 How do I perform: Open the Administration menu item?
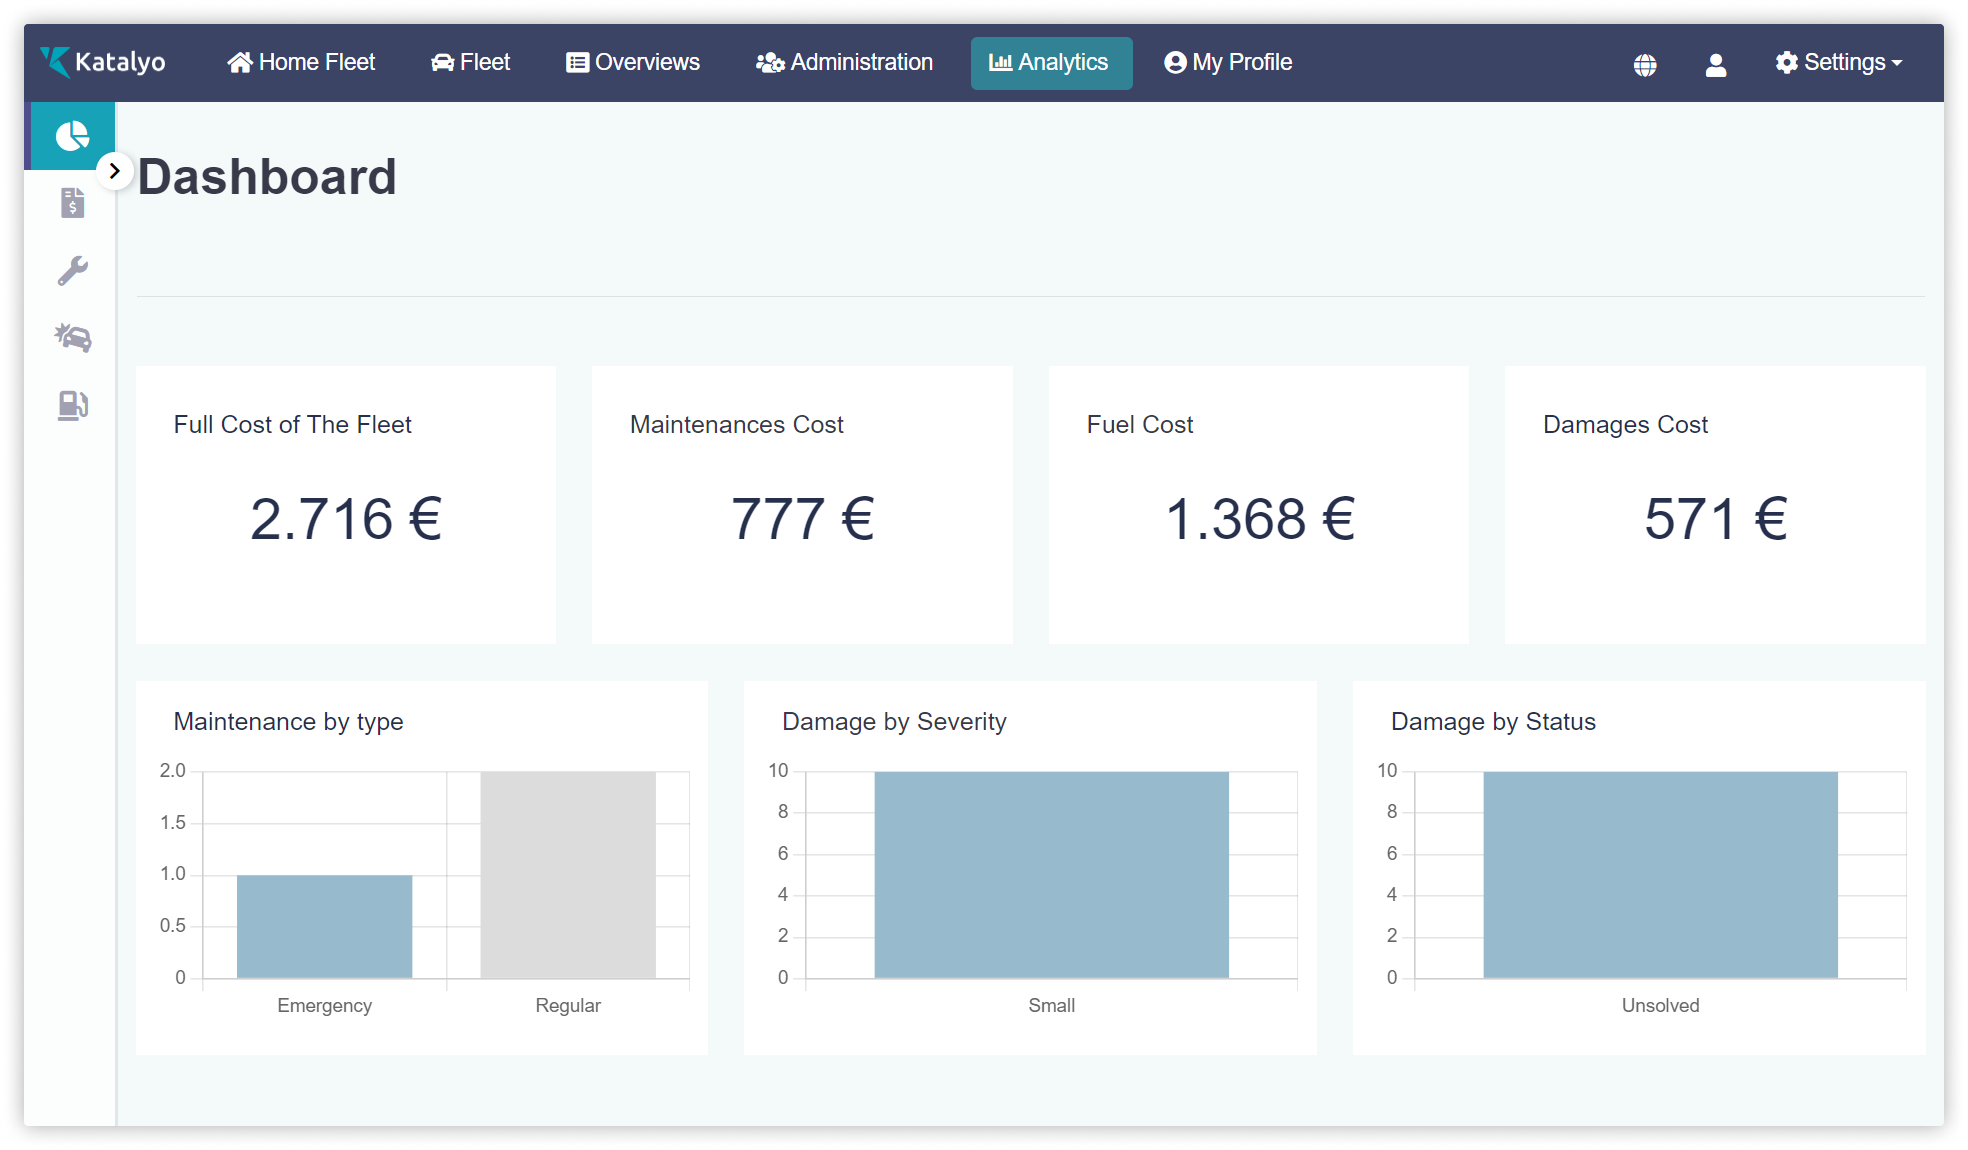click(844, 62)
